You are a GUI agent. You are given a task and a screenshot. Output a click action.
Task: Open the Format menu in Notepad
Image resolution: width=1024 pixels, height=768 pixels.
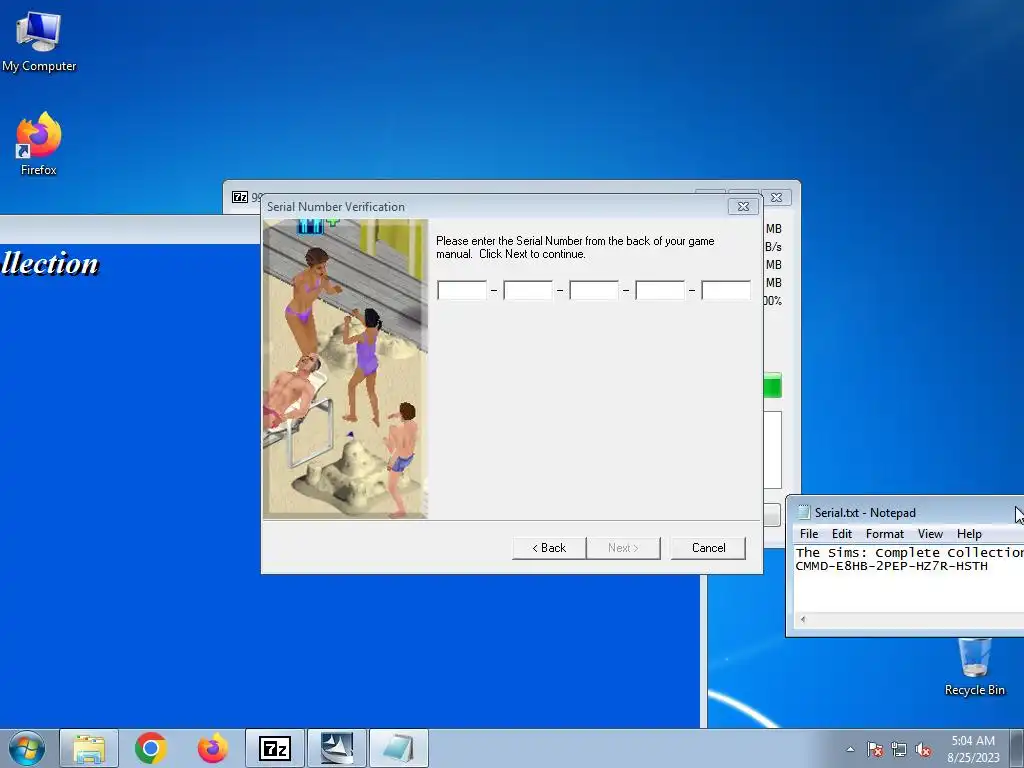tap(885, 534)
